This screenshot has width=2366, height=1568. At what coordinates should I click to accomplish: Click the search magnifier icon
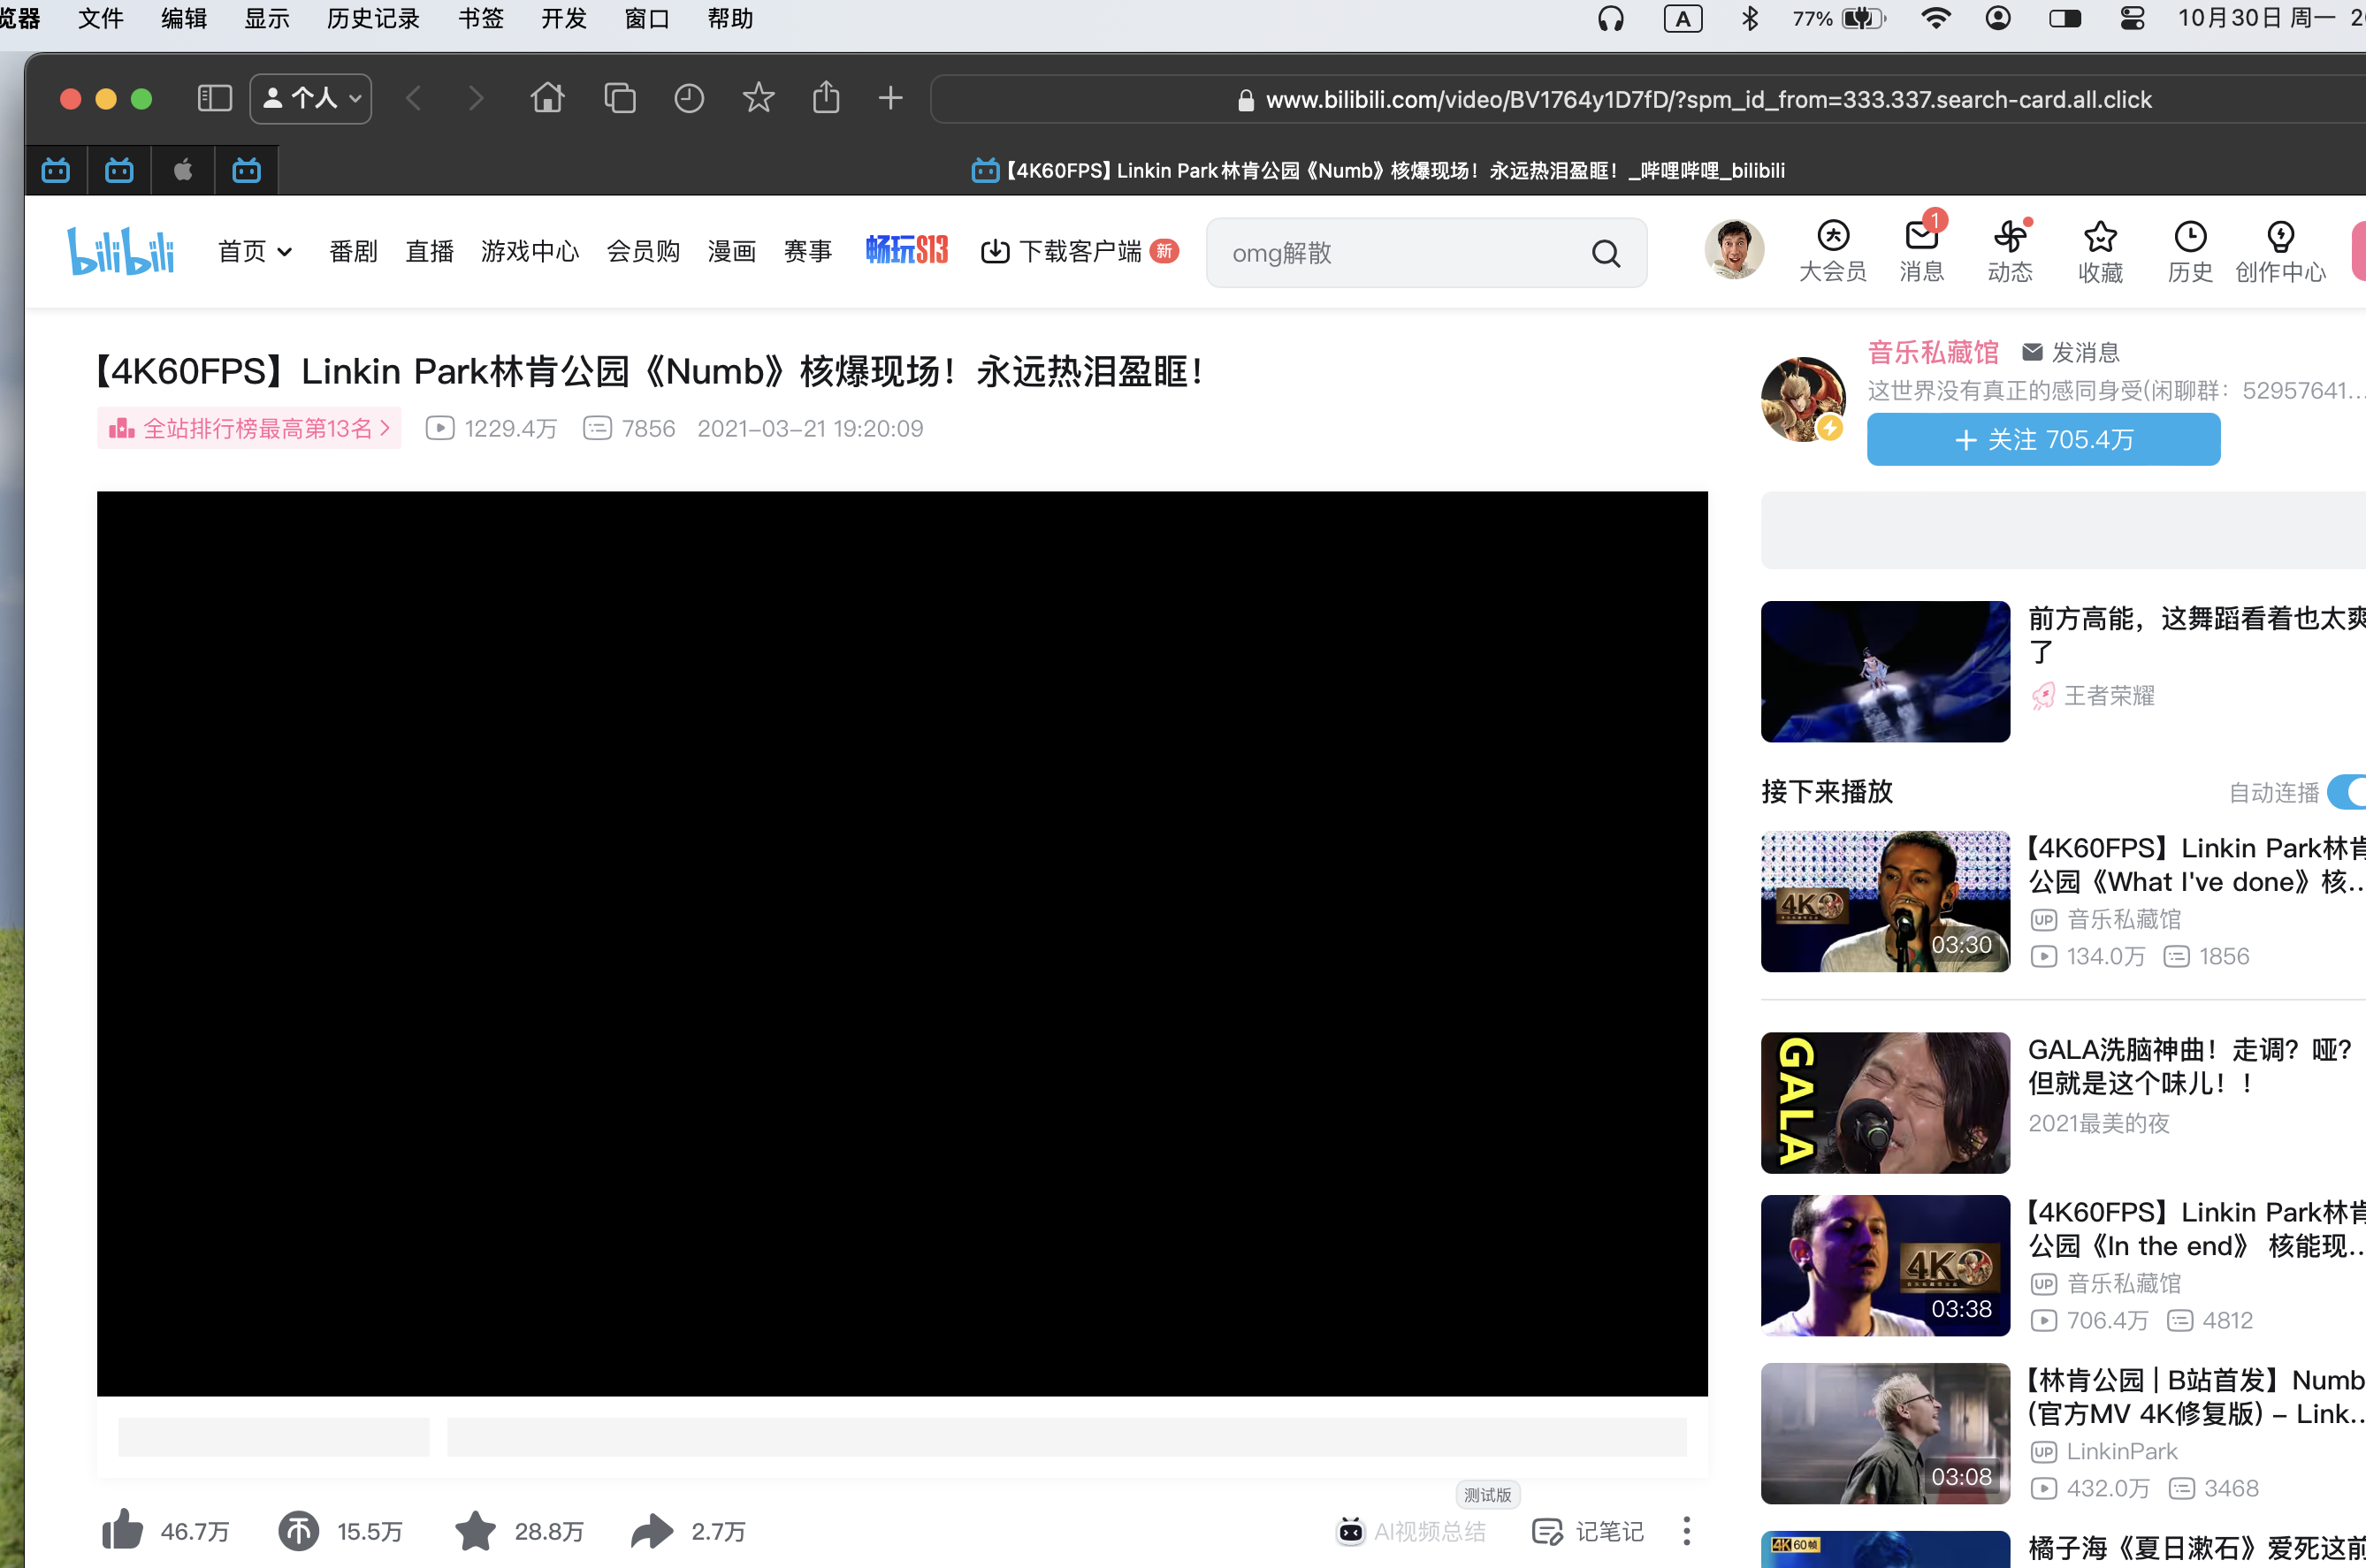point(1605,253)
